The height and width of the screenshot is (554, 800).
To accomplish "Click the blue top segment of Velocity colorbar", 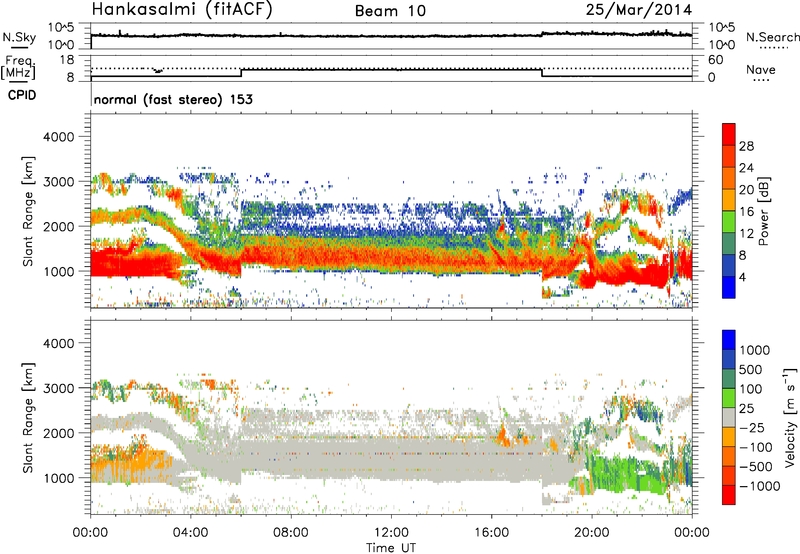I will [x=729, y=340].
